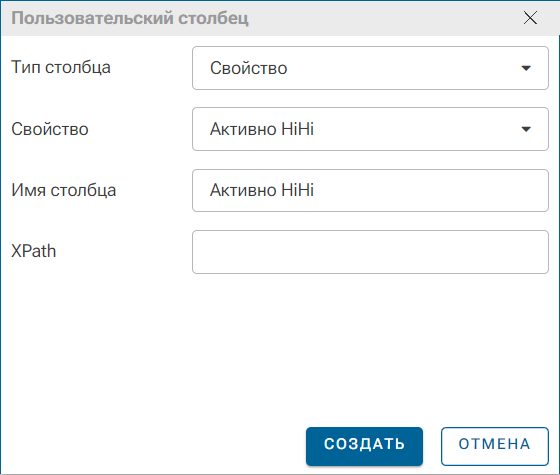This screenshot has height=475, width=560.
Task: Cancel with the Отмена button
Action: [x=495, y=446]
